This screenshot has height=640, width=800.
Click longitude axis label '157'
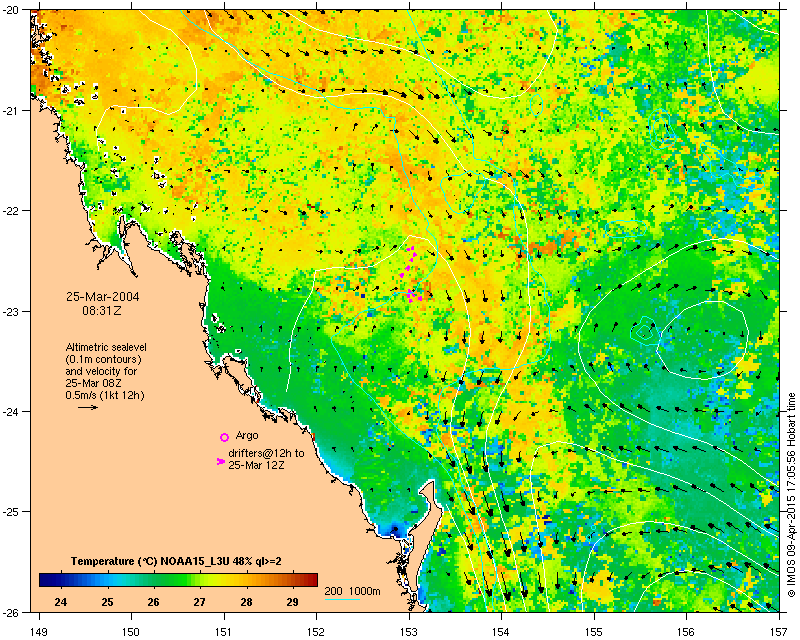779,632
